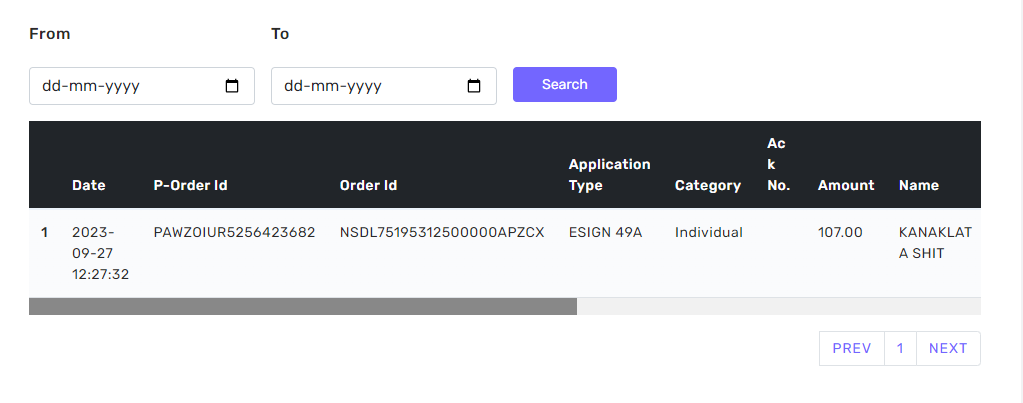Click the Order Id column header
1023x403 pixels.
pos(368,185)
